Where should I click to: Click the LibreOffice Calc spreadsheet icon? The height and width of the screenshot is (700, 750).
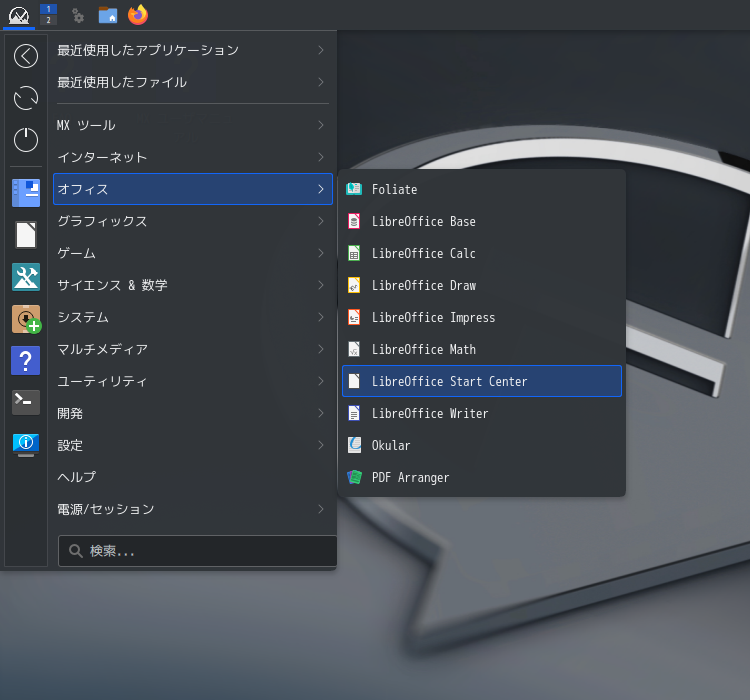(x=354, y=253)
